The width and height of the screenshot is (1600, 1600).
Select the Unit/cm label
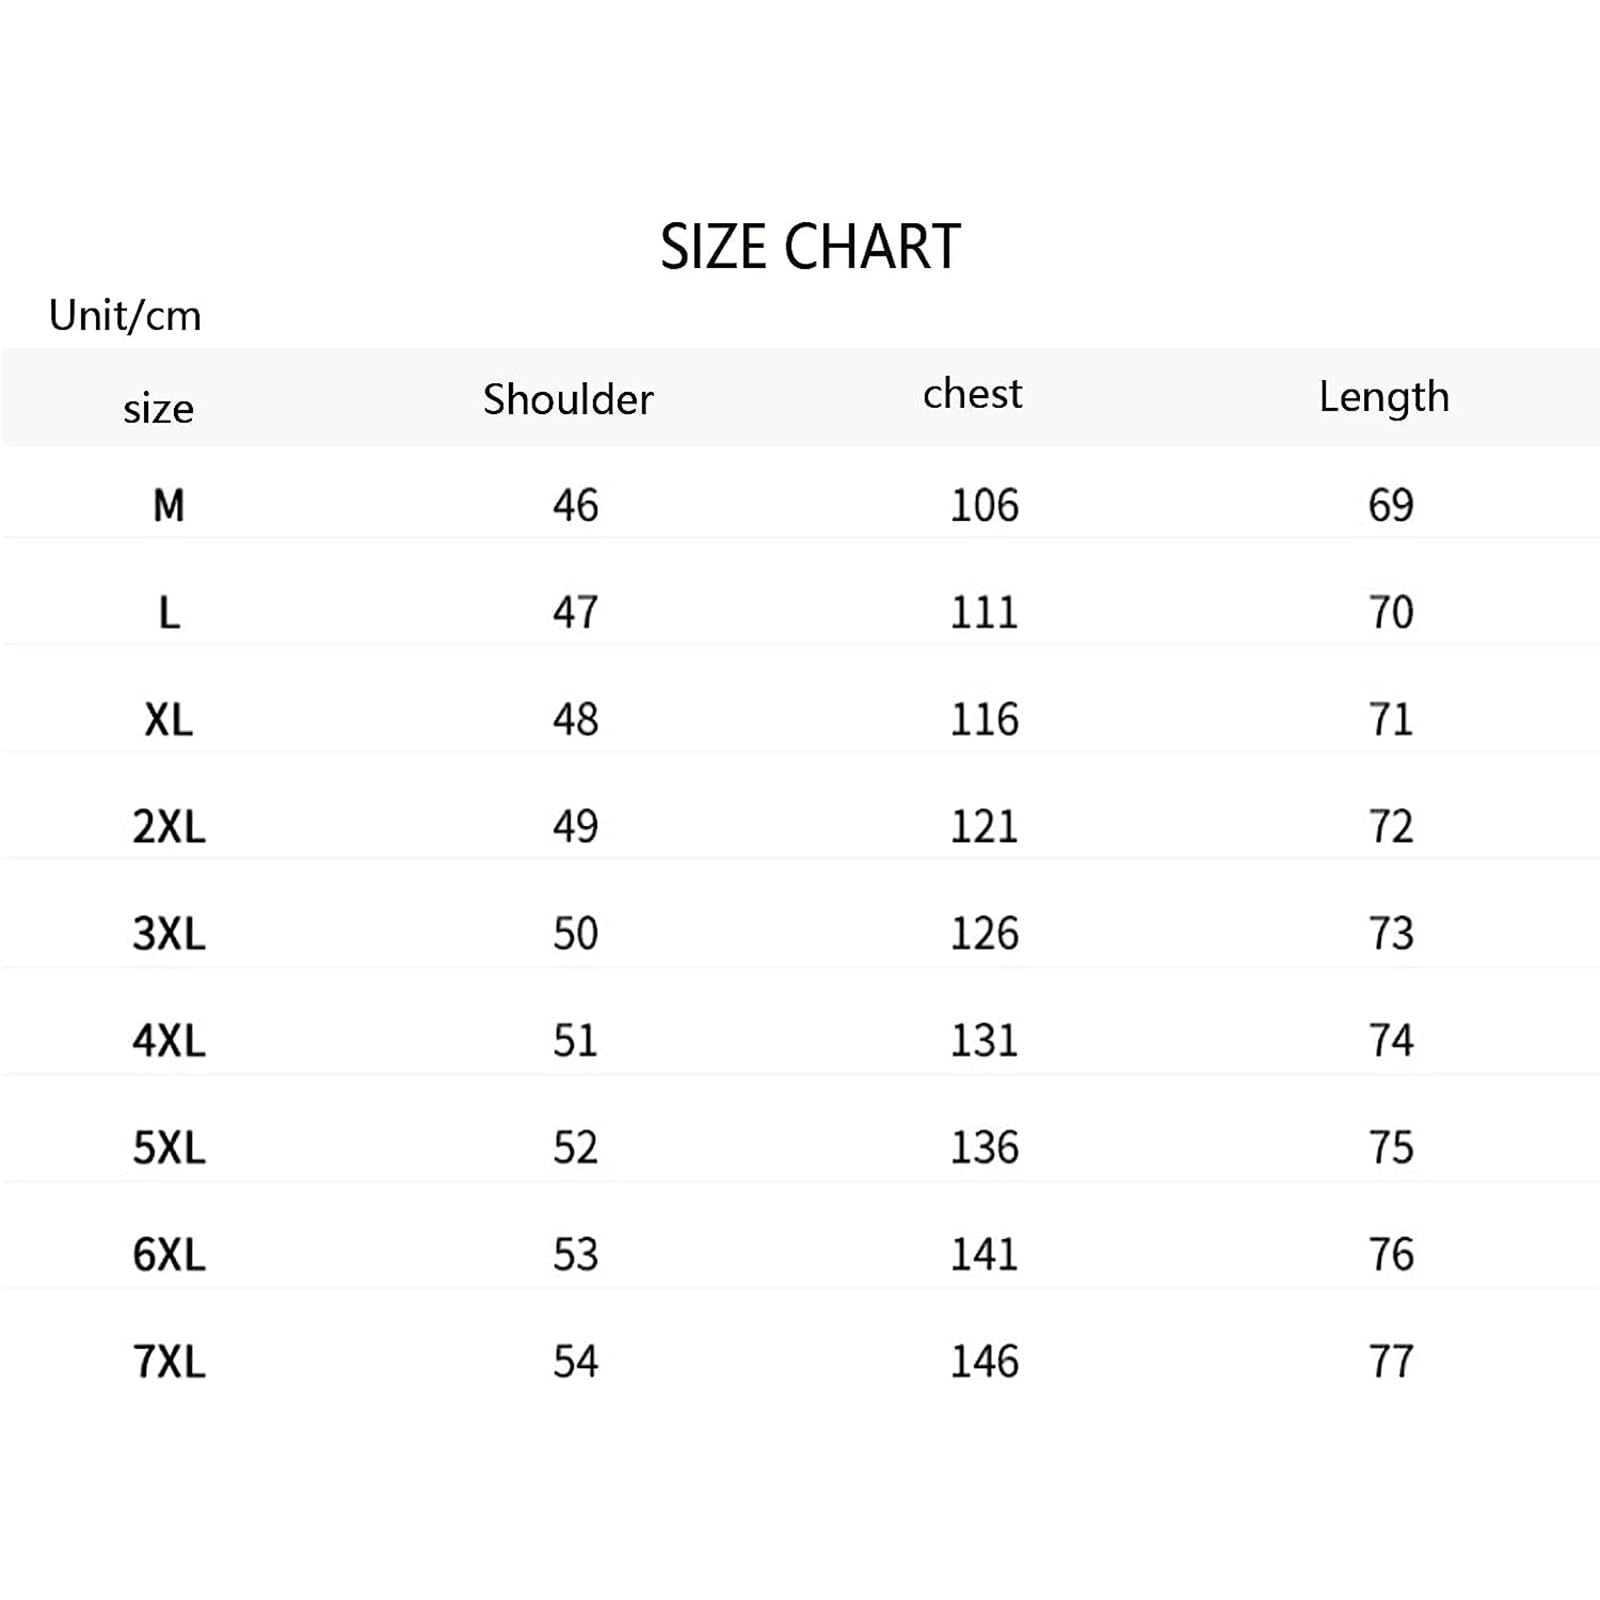pyautogui.click(x=125, y=315)
